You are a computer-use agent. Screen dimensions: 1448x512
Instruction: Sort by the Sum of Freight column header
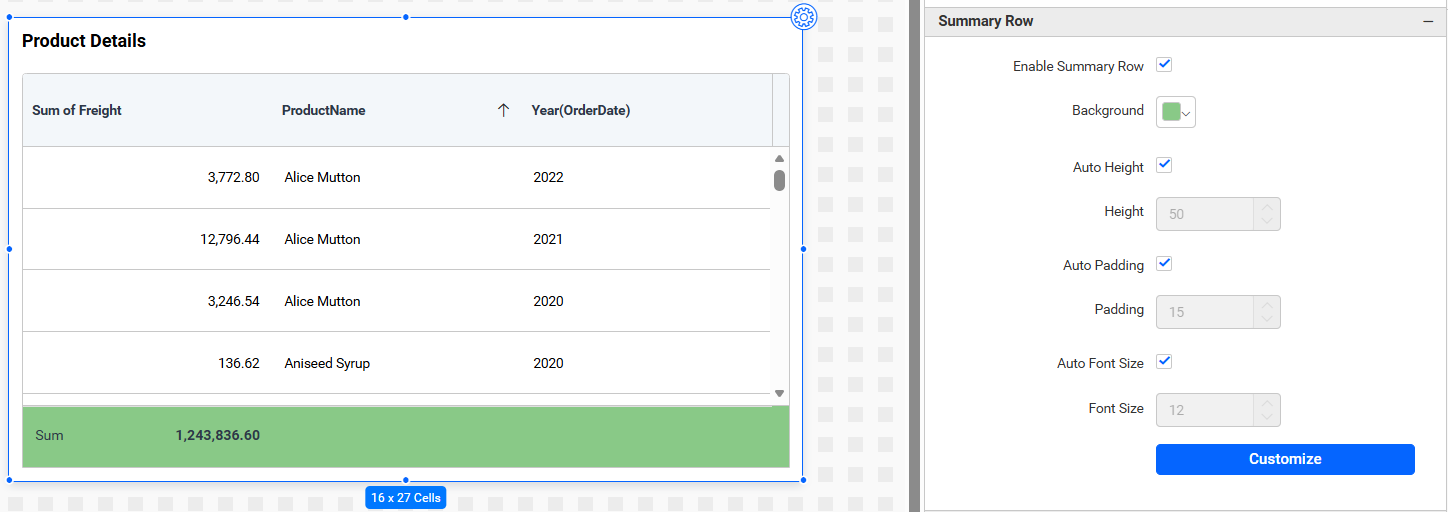(x=77, y=111)
